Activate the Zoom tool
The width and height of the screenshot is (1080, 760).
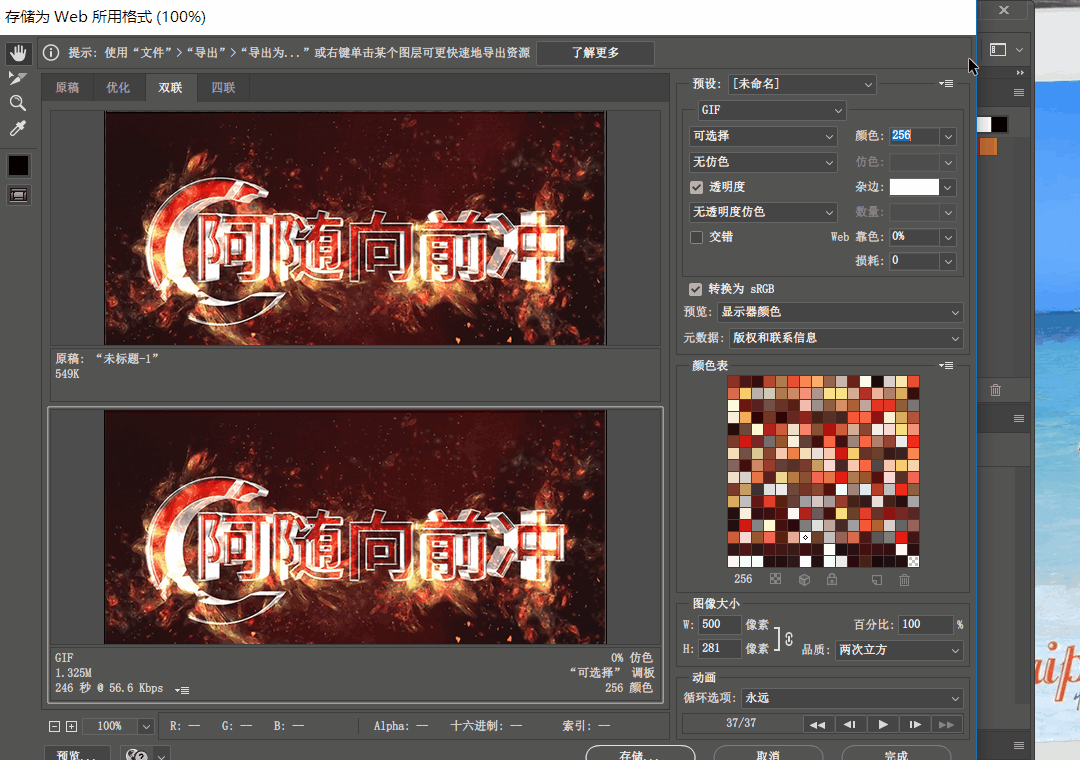[18, 102]
